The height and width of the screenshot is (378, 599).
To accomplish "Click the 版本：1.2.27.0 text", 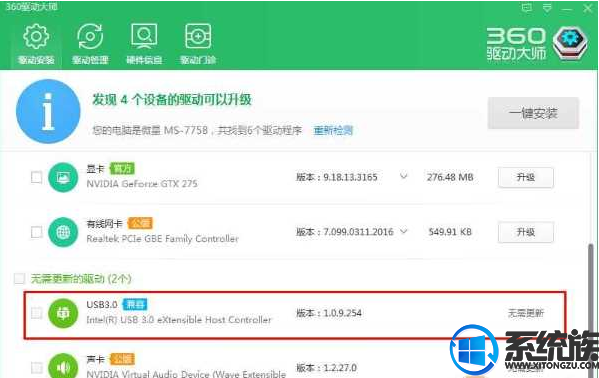I will (x=326, y=368).
